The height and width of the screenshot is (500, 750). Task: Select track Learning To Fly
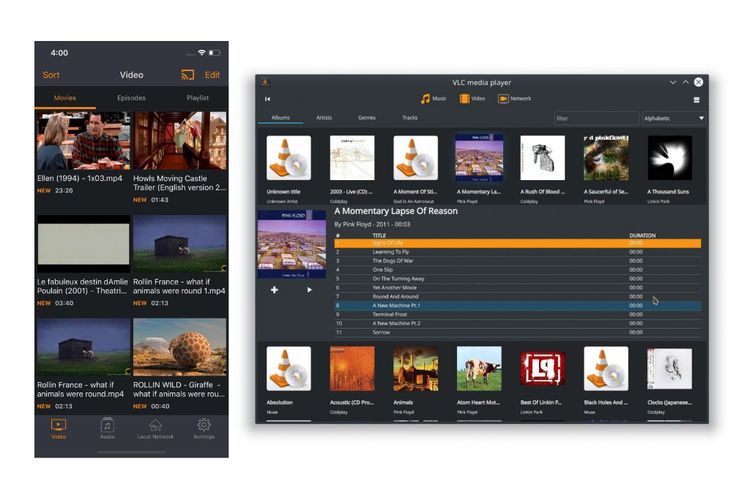point(518,252)
